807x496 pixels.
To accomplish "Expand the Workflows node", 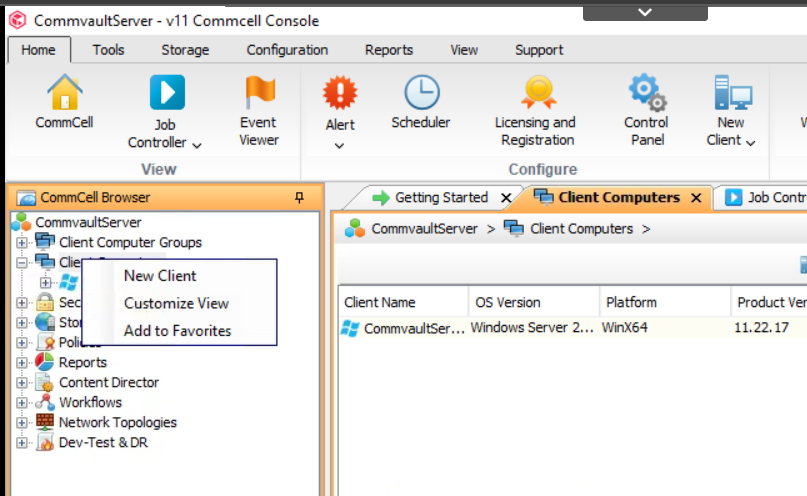I will click(x=22, y=402).
